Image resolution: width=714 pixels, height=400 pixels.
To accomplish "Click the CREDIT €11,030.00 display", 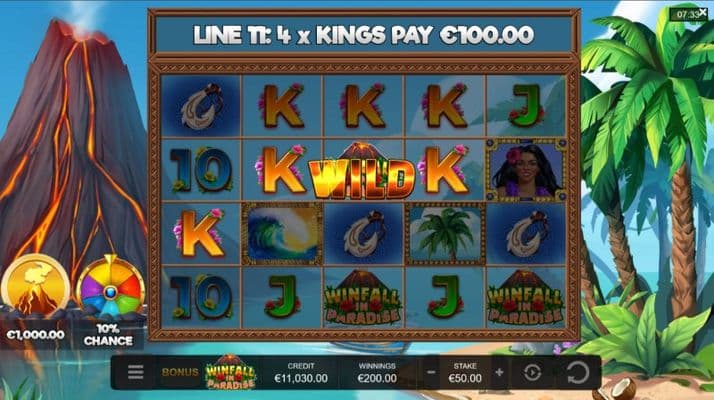I will click(301, 373).
